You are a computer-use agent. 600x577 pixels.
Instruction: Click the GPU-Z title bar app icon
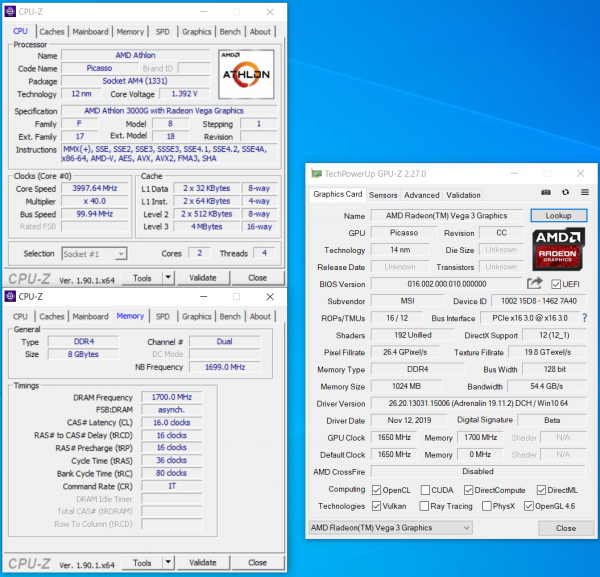pos(316,174)
